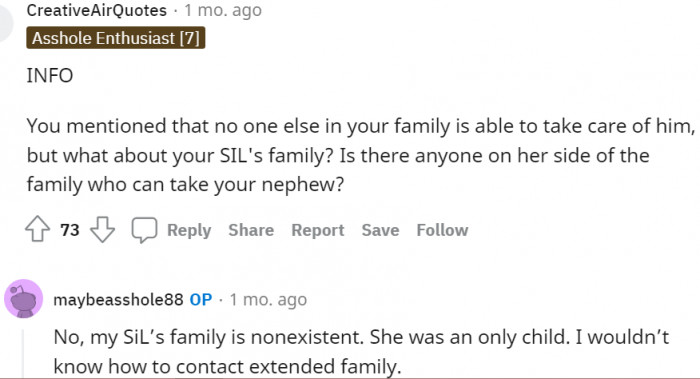
Task: Click the partial avatar beside CreativeAirQuotes
Action: (6, 20)
